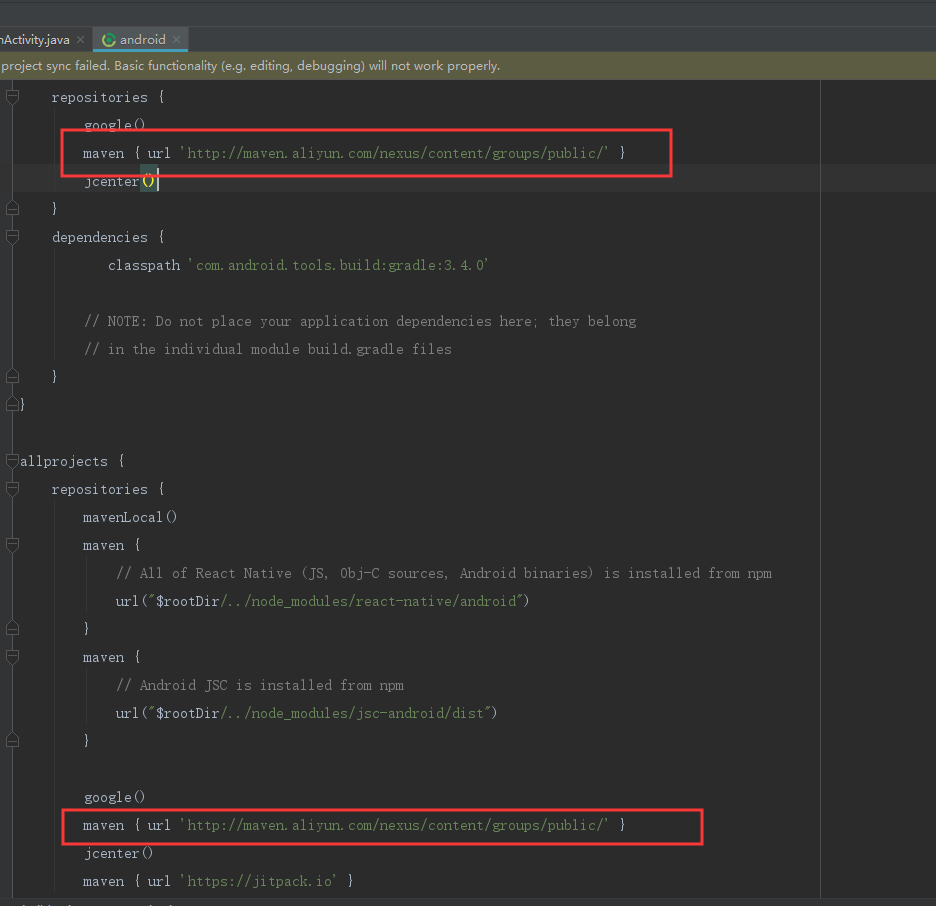The width and height of the screenshot is (936, 906).
Task: Click the project sync failed notification banner
Action: [468, 66]
